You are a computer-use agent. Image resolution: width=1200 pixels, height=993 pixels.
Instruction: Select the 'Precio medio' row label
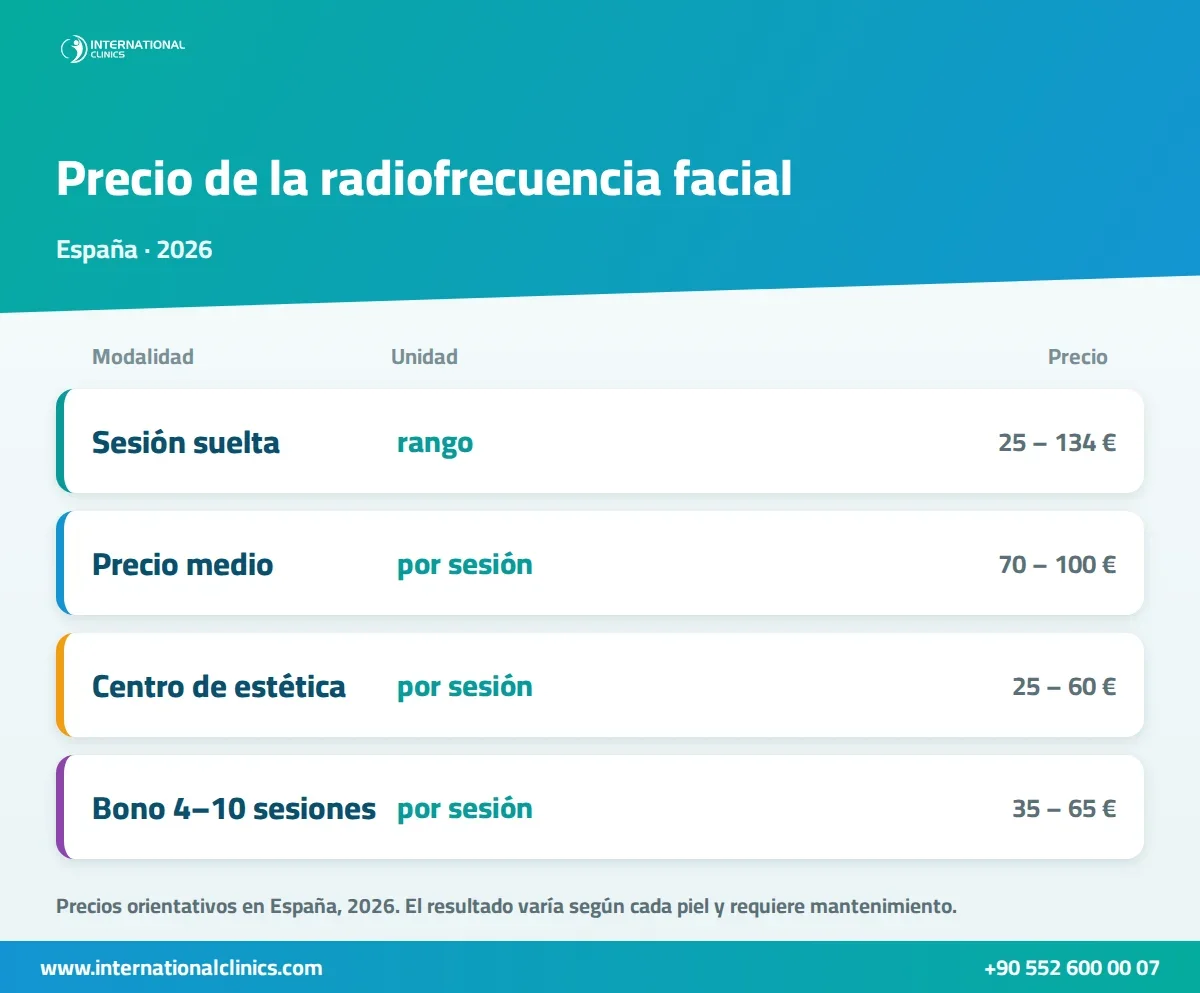pyautogui.click(x=182, y=564)
